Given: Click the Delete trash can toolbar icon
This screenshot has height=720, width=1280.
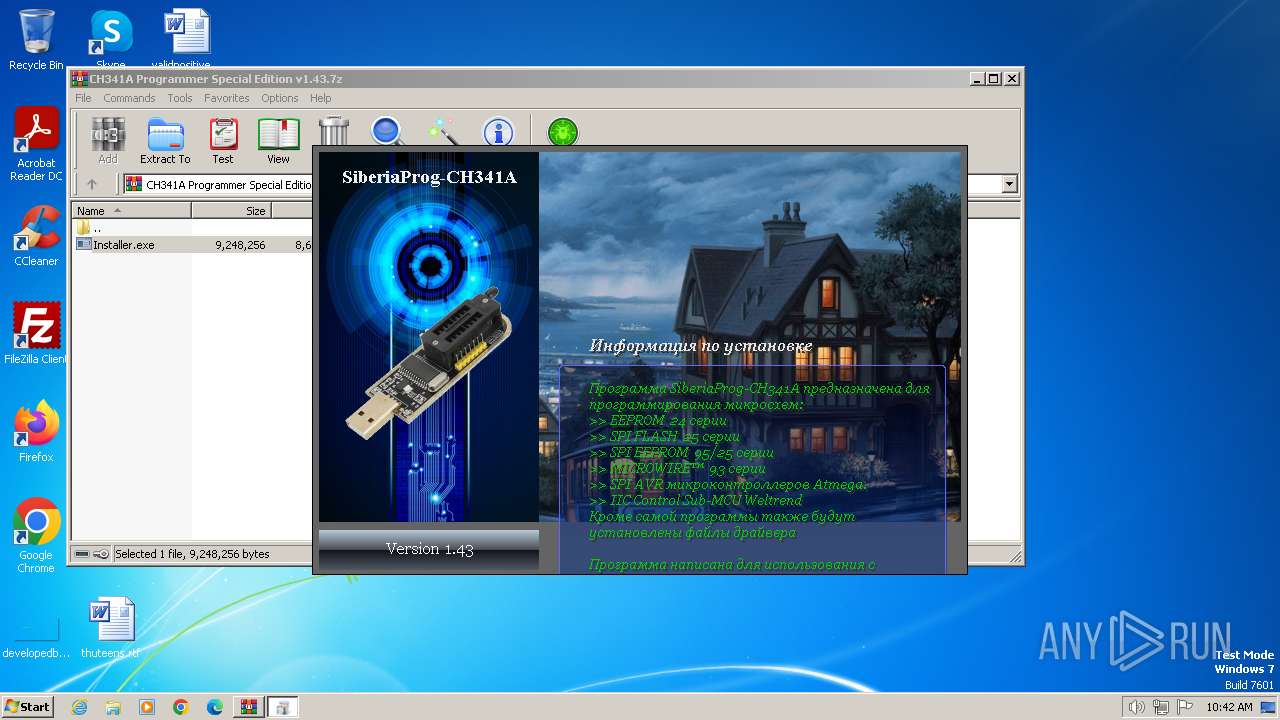Looking at the screenshot, I should click(x=334, y=132).
